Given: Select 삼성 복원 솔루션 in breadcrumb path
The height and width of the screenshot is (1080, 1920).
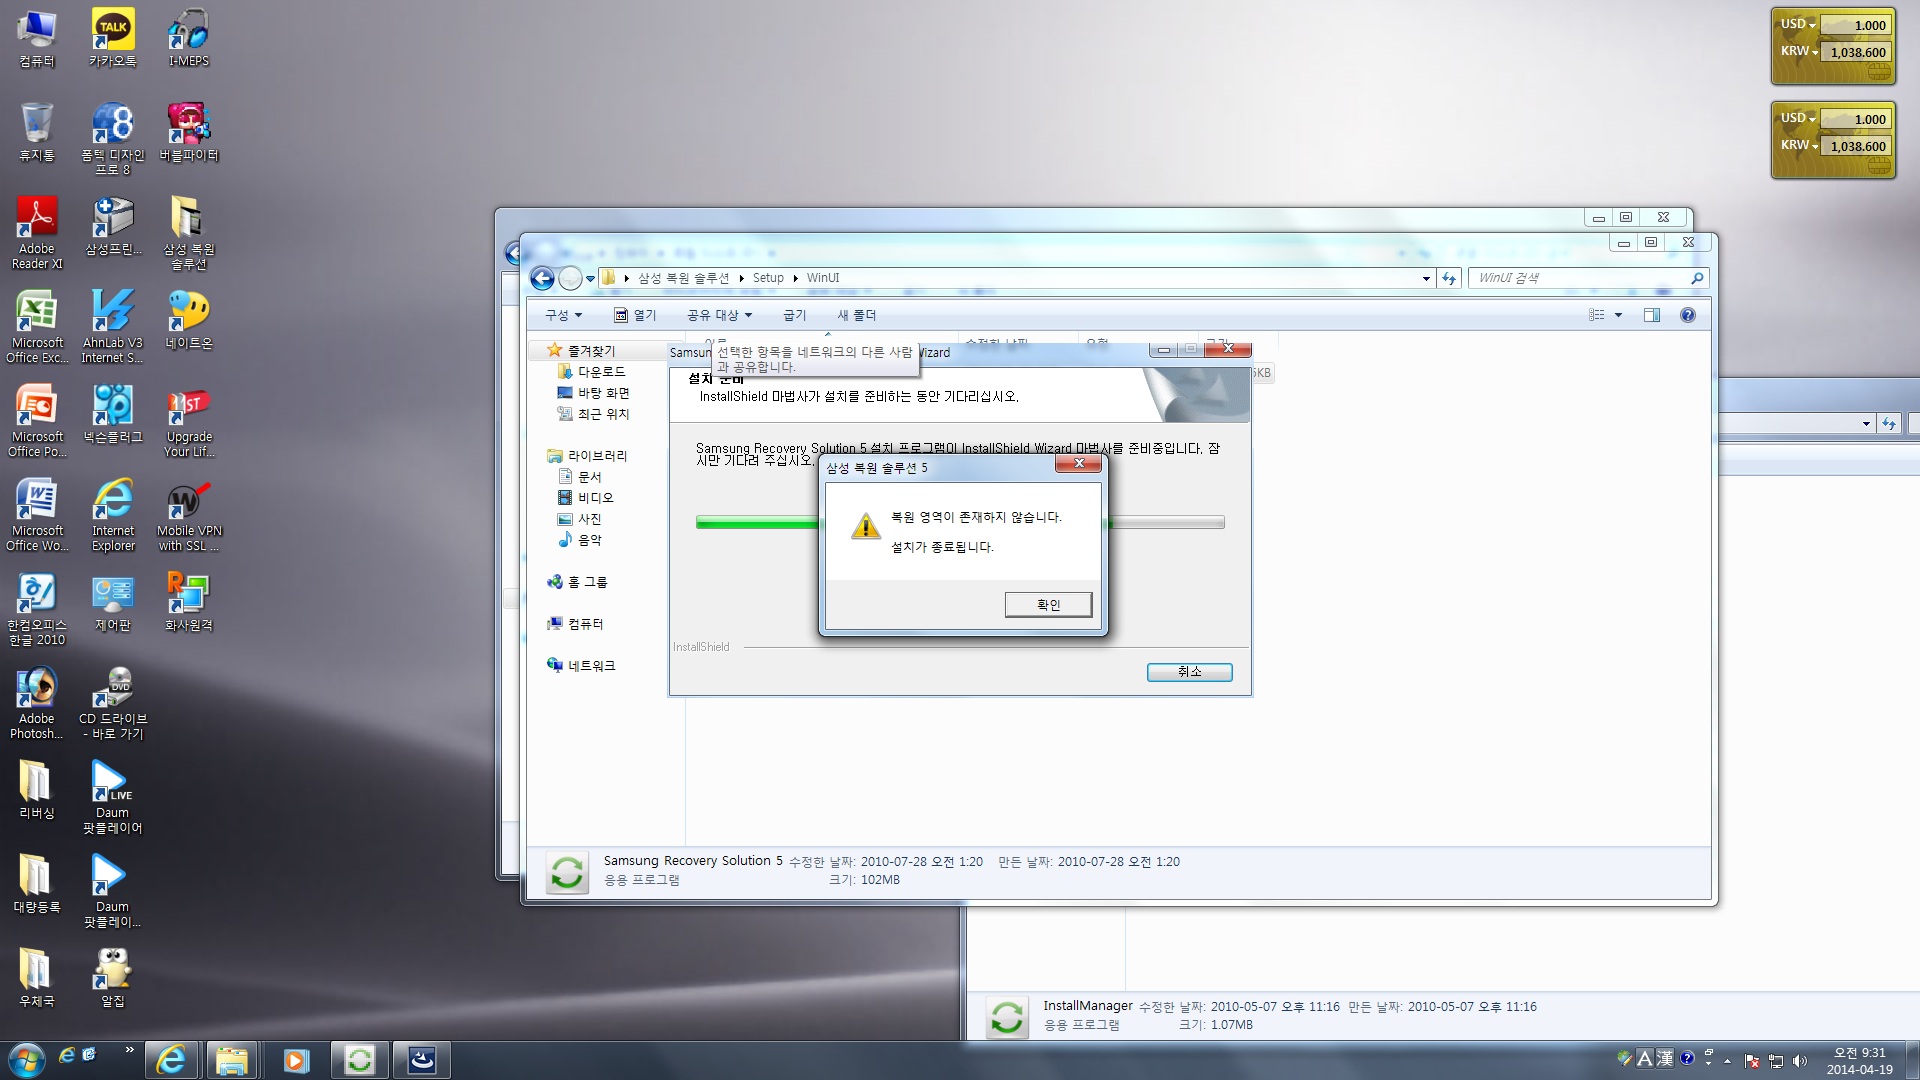Looking at the screenshot, I should point(683,278).
